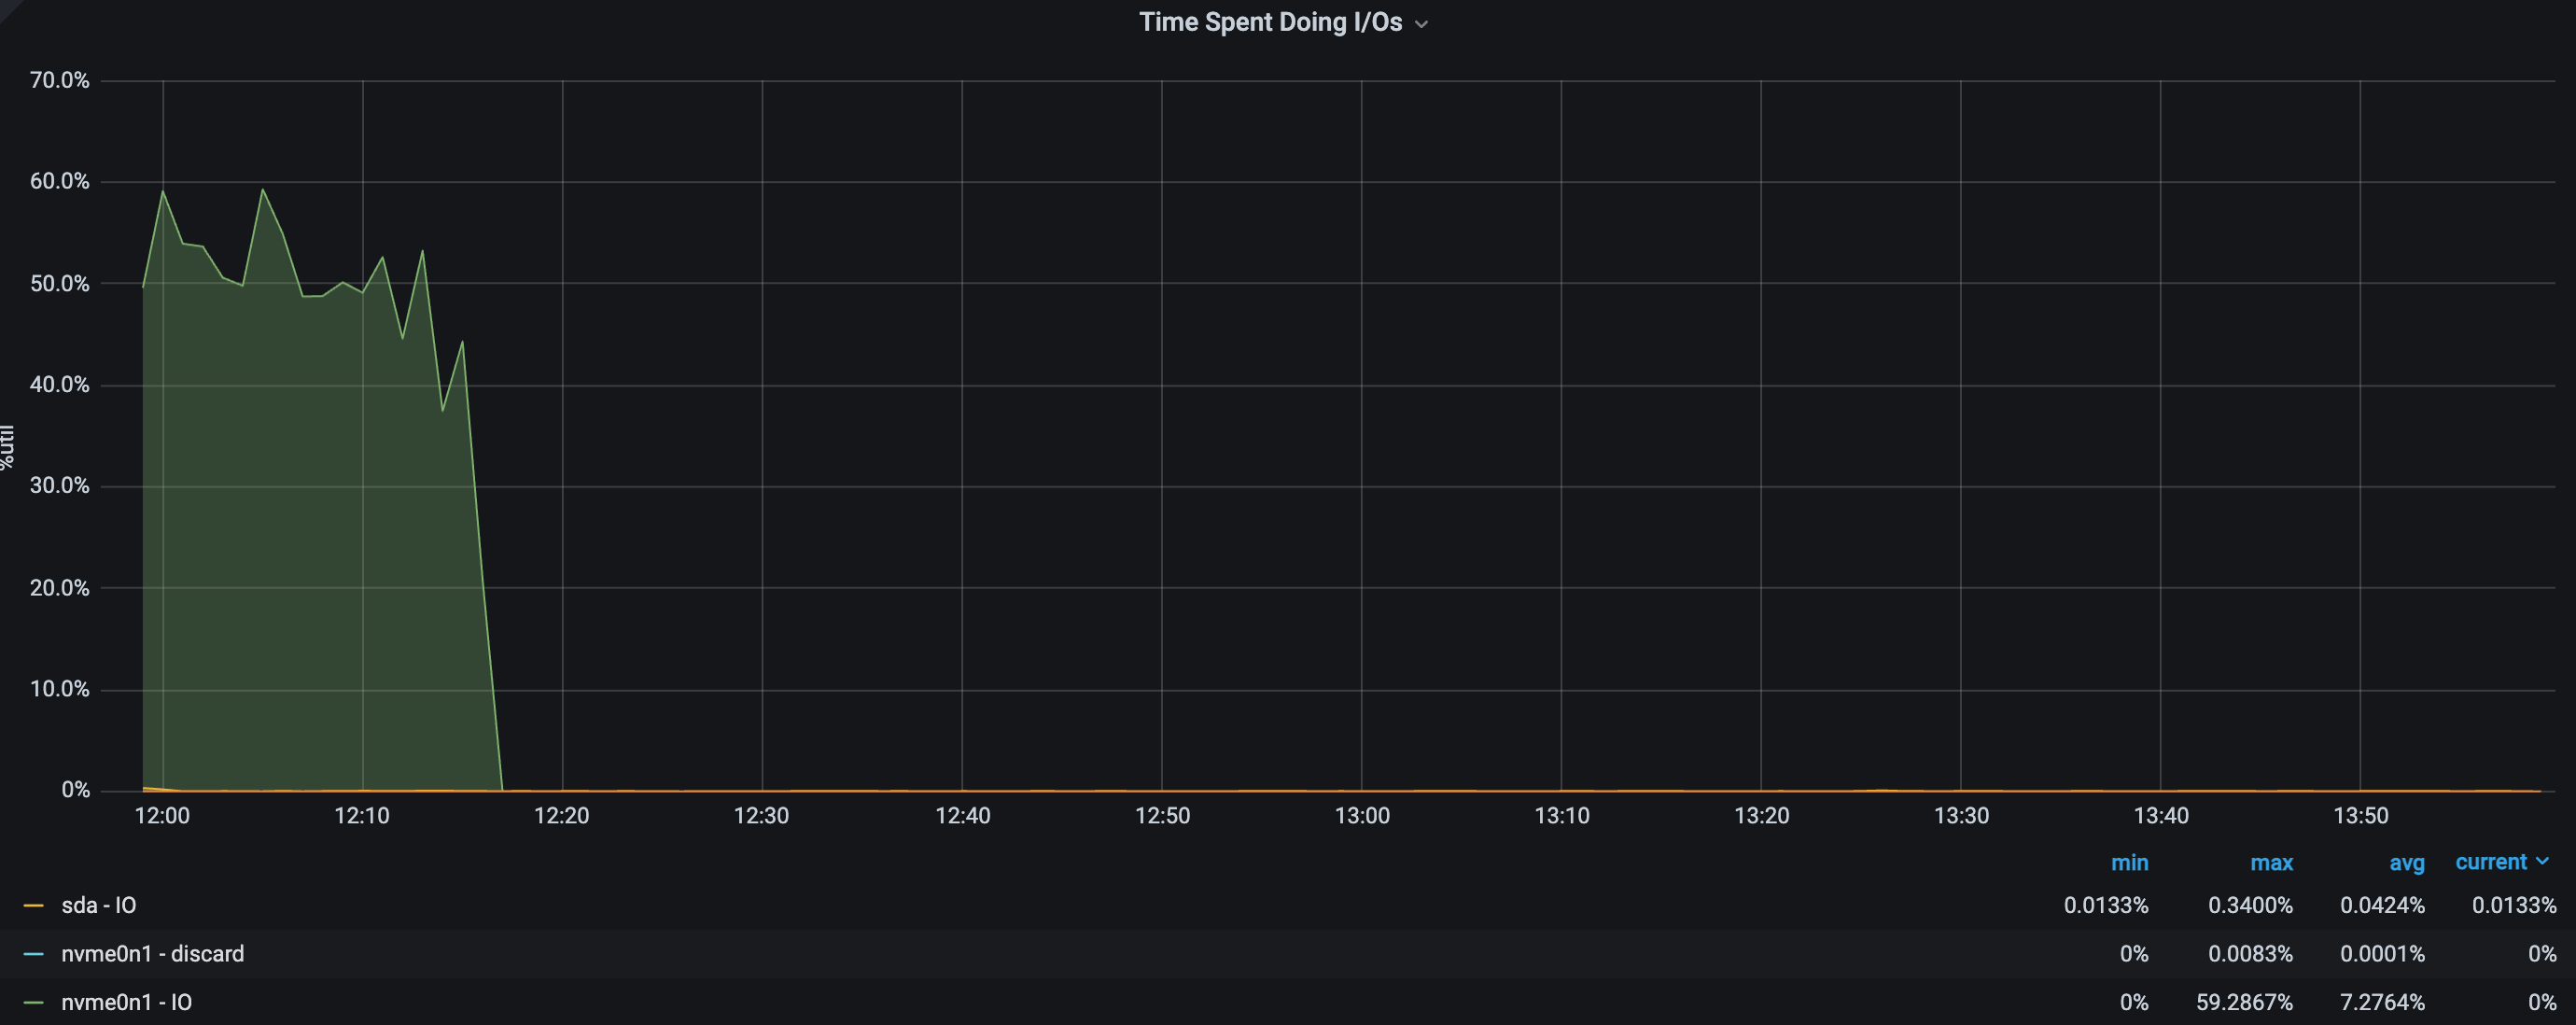Toggle the nvme0n1 - discard series
The width and height of the screenshot is (2576, 1025).
tap(152, 954)
